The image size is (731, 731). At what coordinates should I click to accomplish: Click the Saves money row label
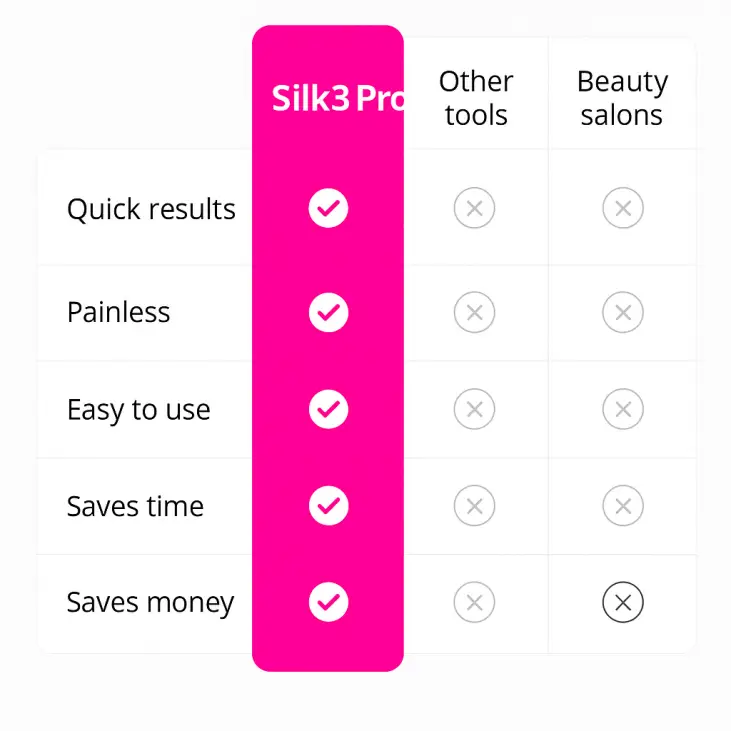tap(150, 603)
